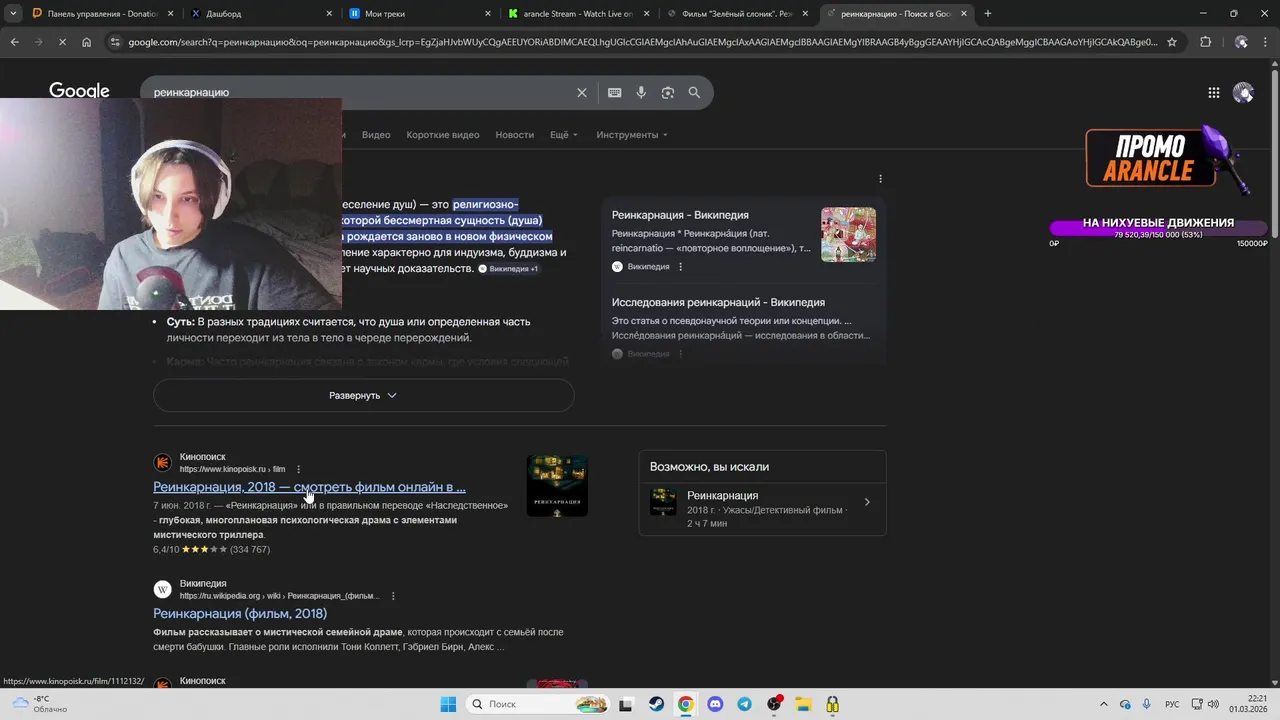Launch Steam from the taskbar
This screenshot has height=720, width=1280.
[656, 704]
